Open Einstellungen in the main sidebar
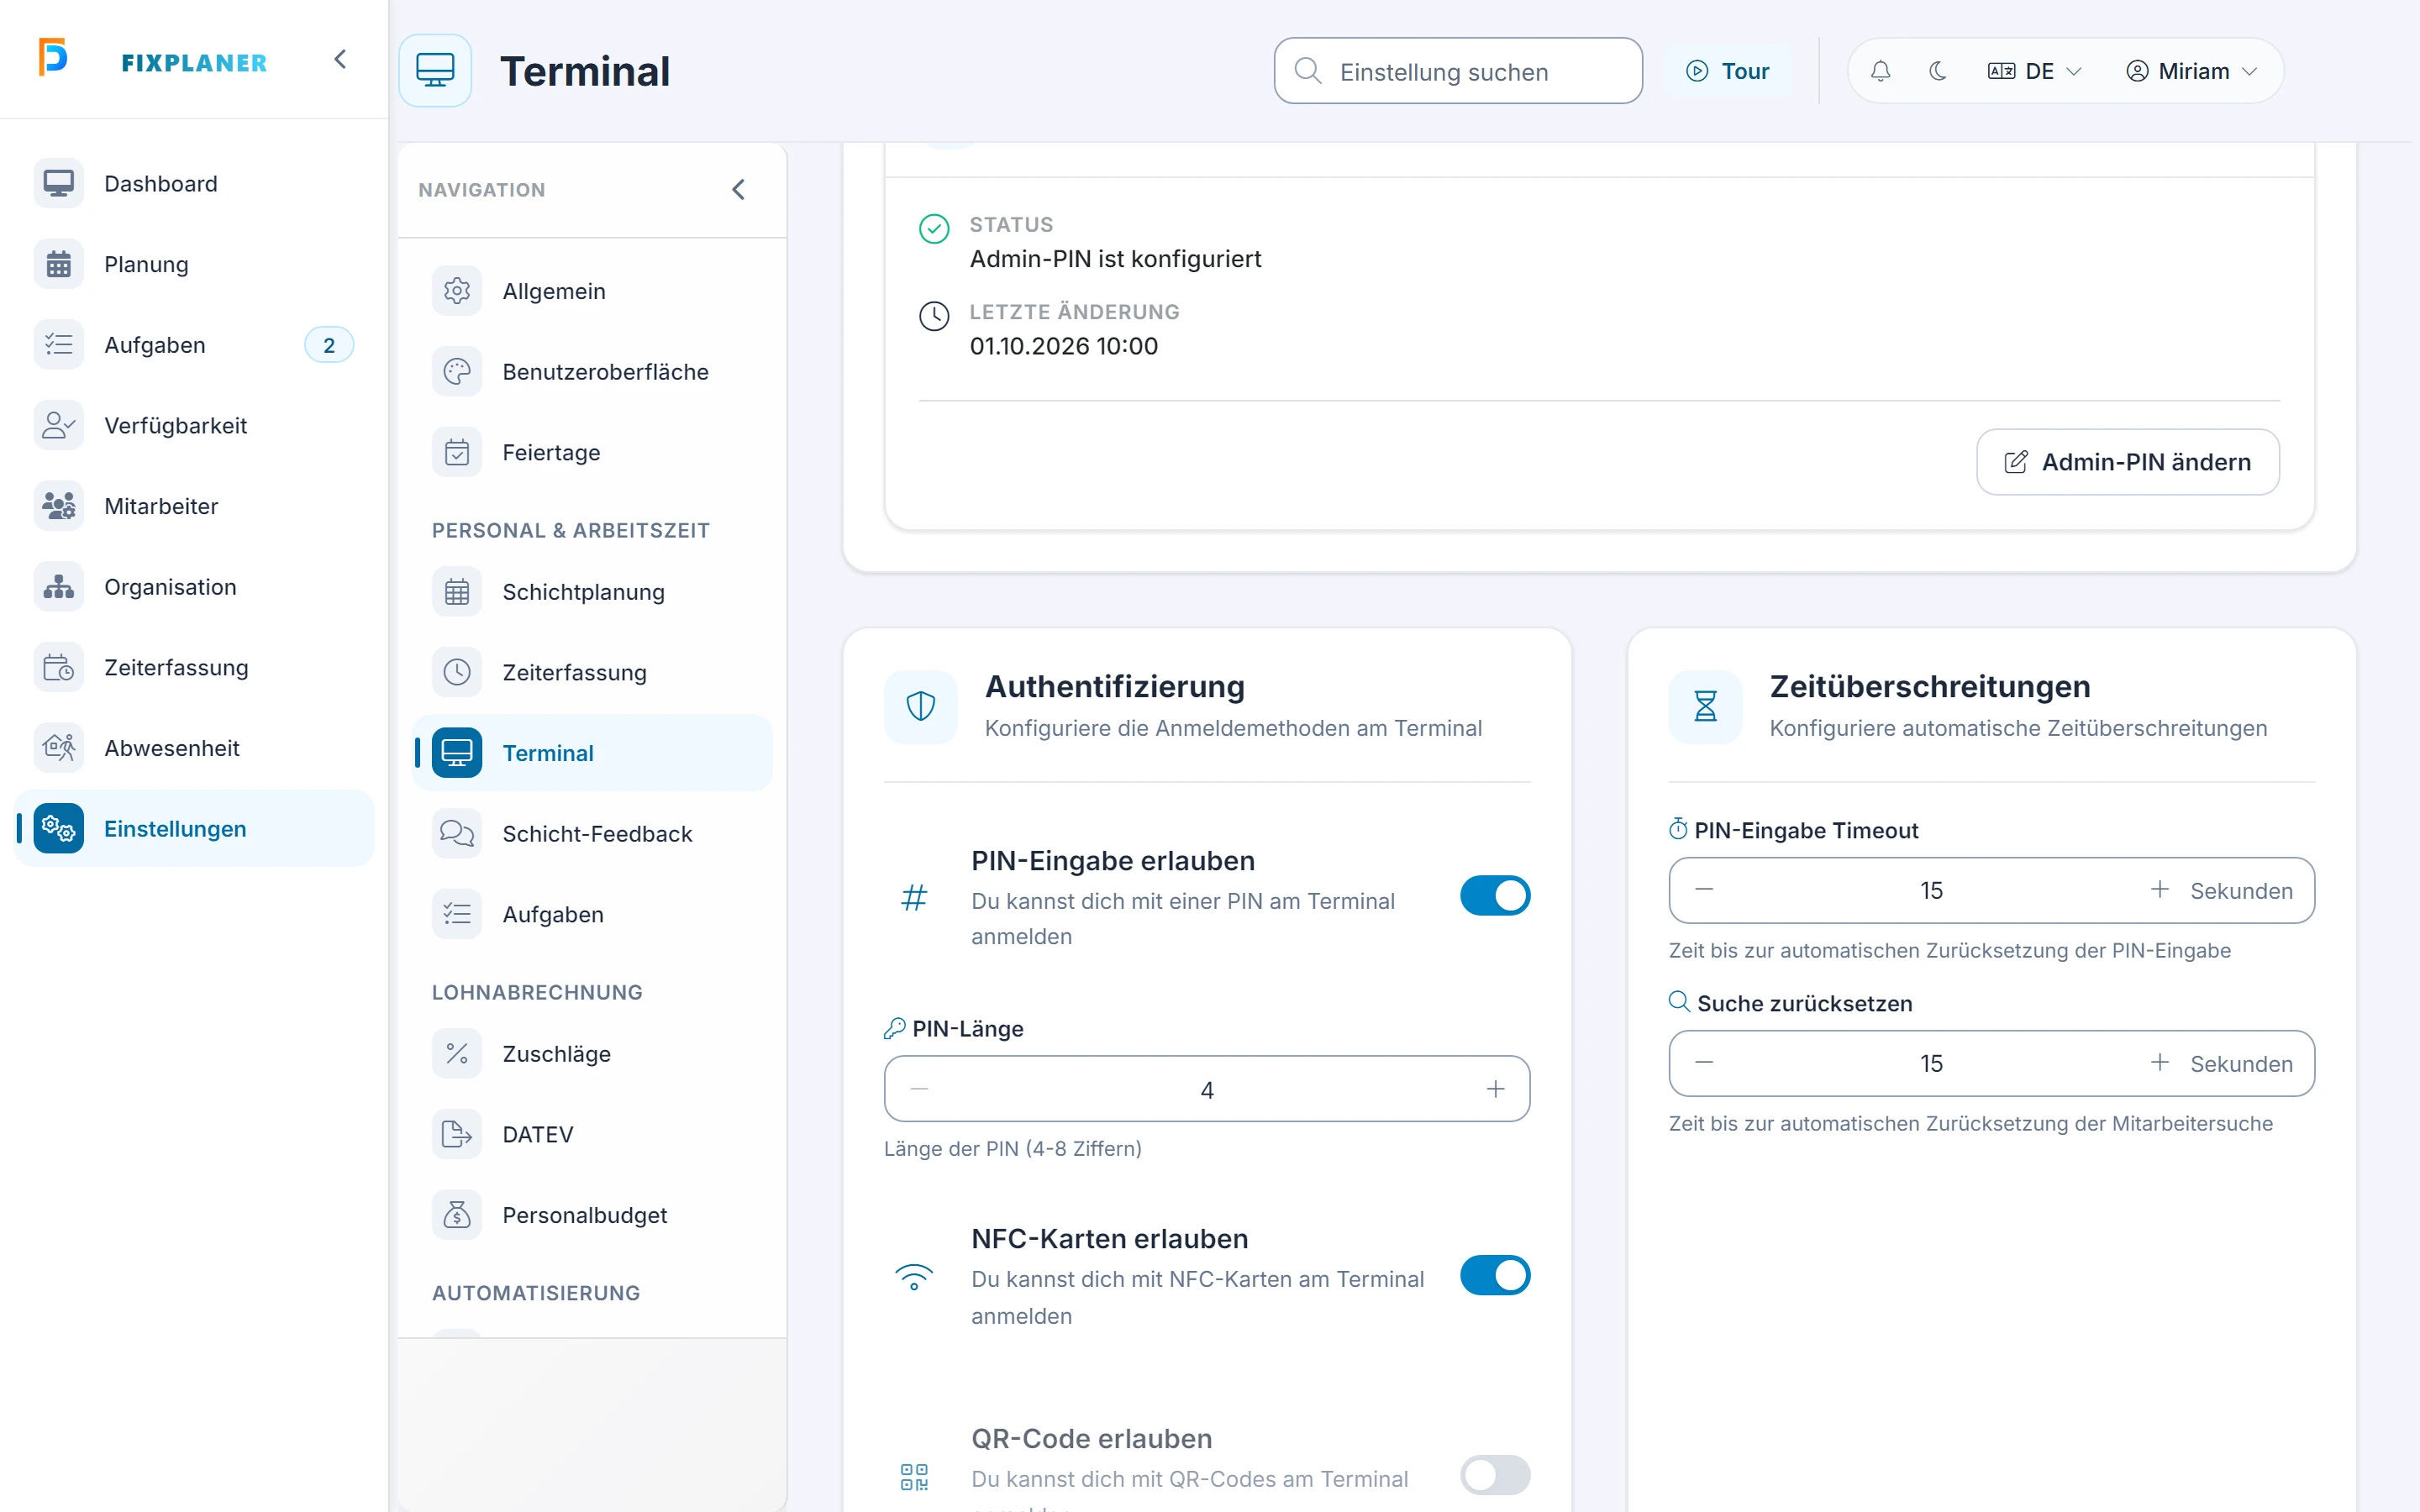The height and width of the screenshot is (1512, 2420). pyautogui.click(x=194, y=828)
